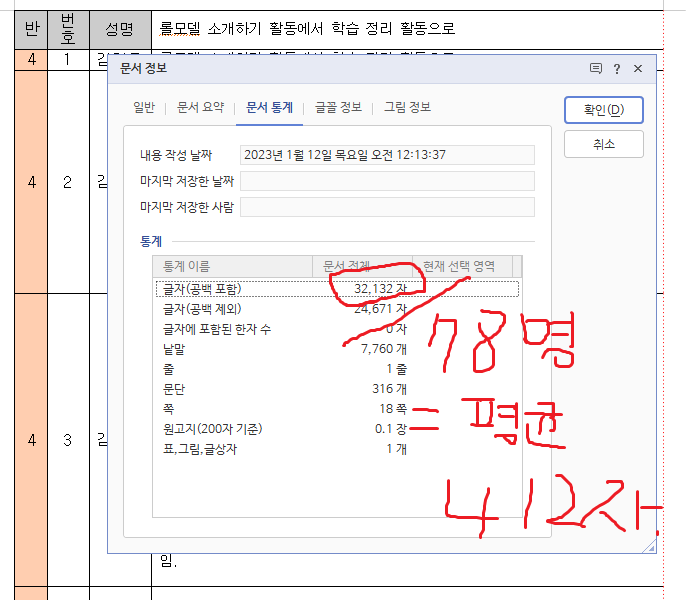This screenshot has width=694, height=600.
Task: Click number 3 cell in document table
Action: coord(68,440)
